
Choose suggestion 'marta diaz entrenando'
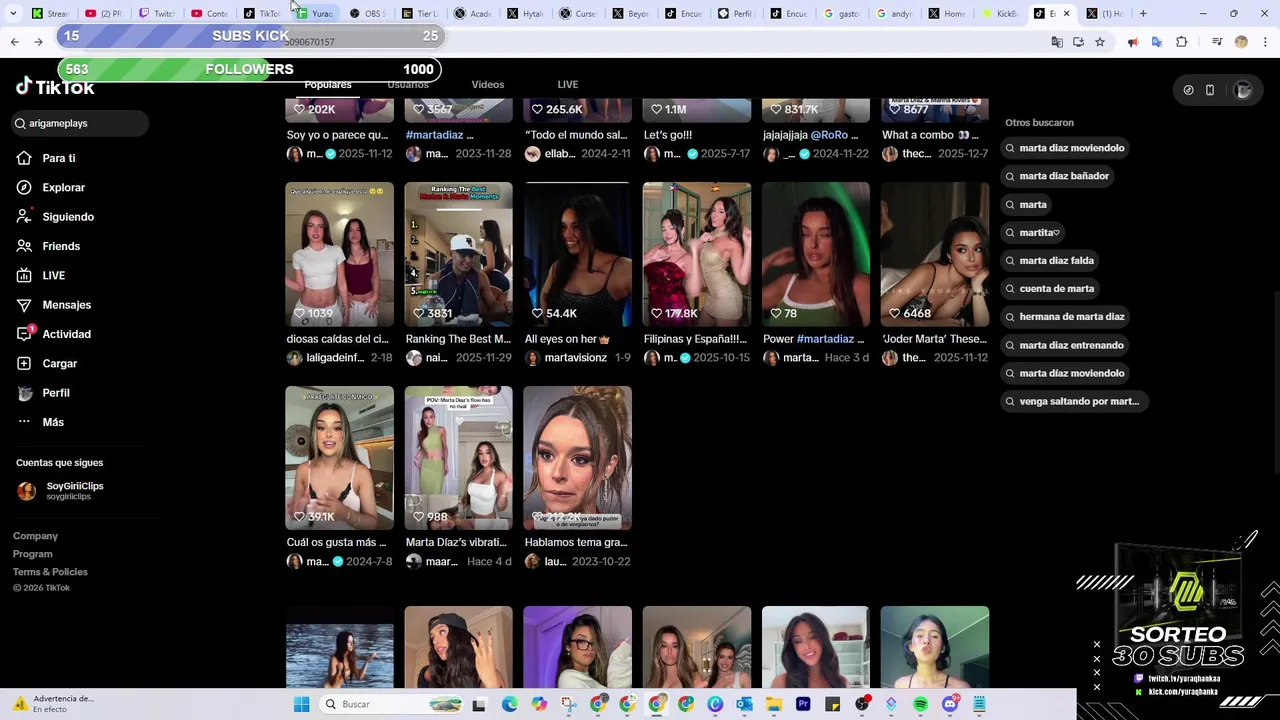[1064, 345]
